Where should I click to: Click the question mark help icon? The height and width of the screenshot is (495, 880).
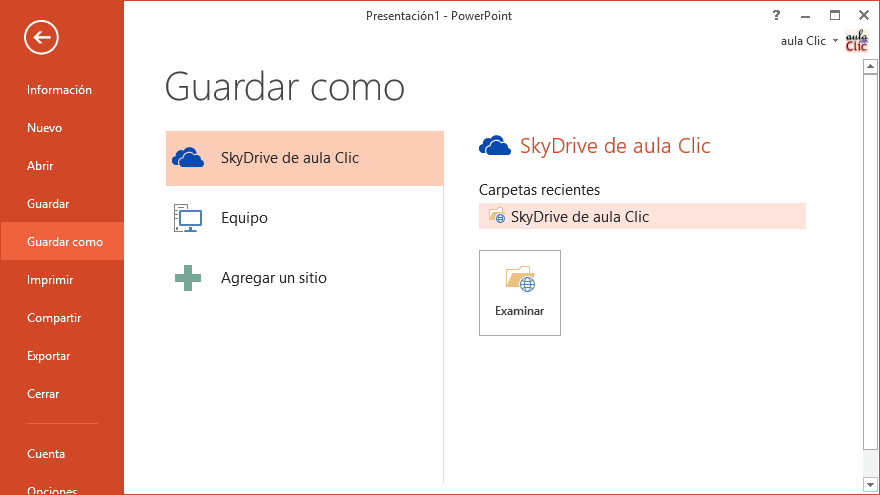pyautogui.click(x=776, y=15)
